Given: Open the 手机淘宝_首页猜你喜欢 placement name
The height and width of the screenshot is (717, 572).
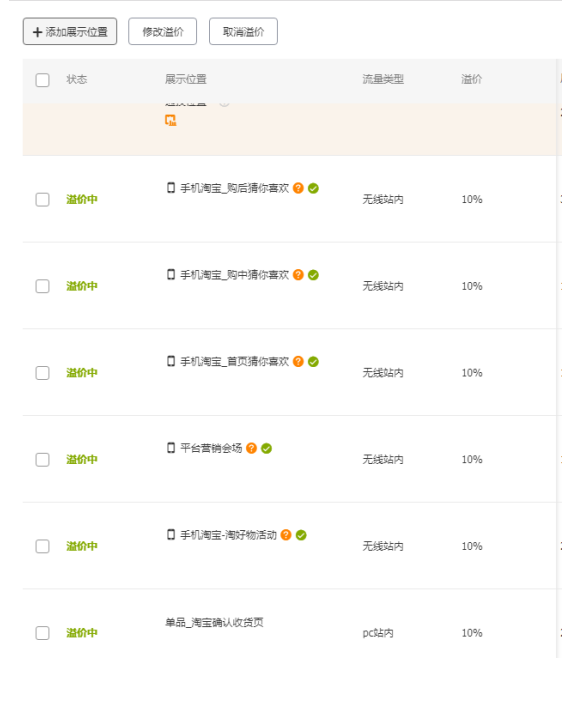Looking at the screenshot, I should [235, 361].
